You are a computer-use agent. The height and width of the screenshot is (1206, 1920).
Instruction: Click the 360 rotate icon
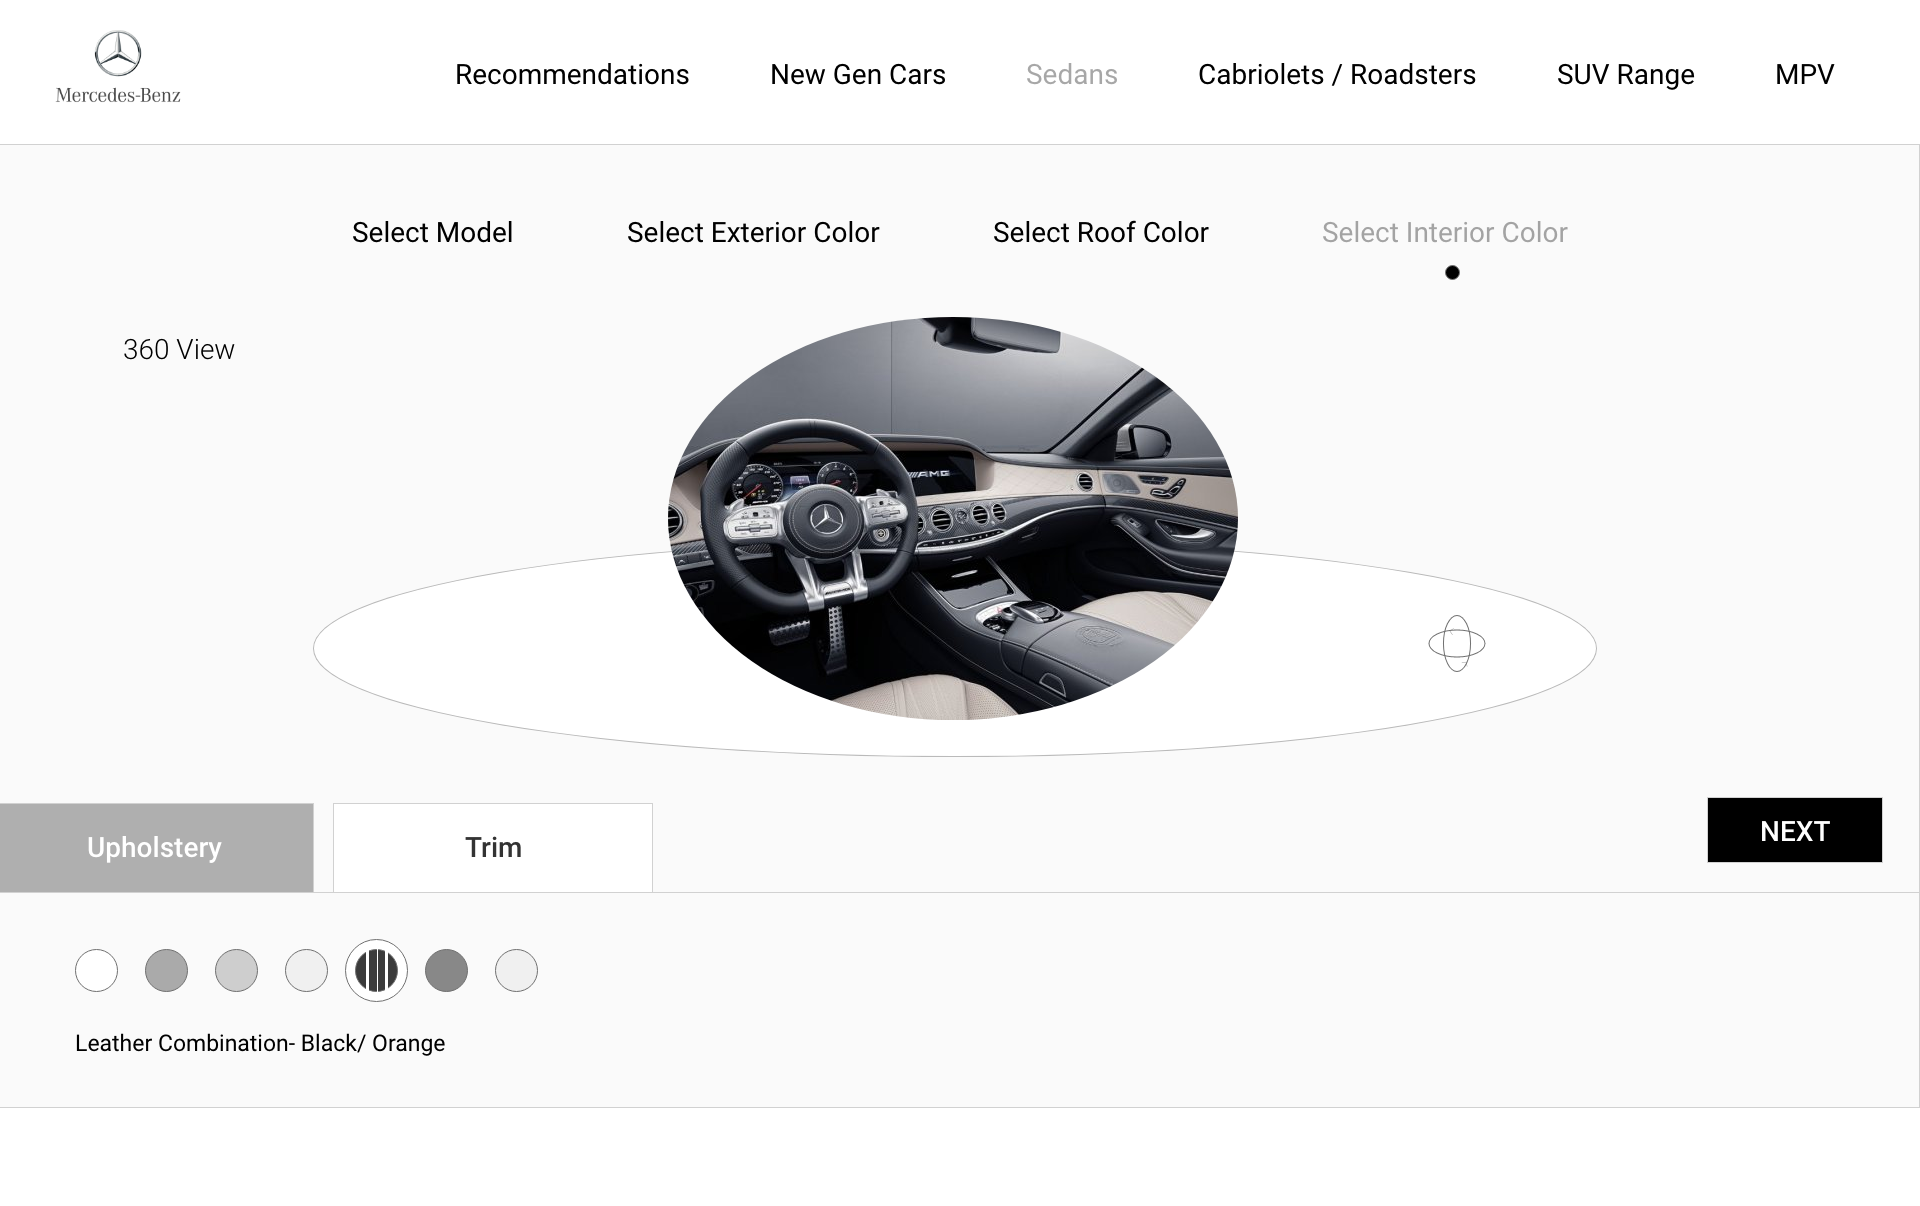point(1456,643)
